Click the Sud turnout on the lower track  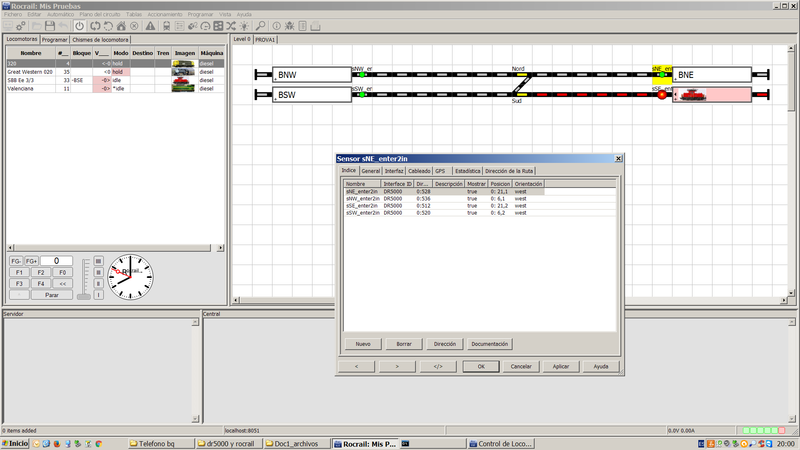point(522,94)
